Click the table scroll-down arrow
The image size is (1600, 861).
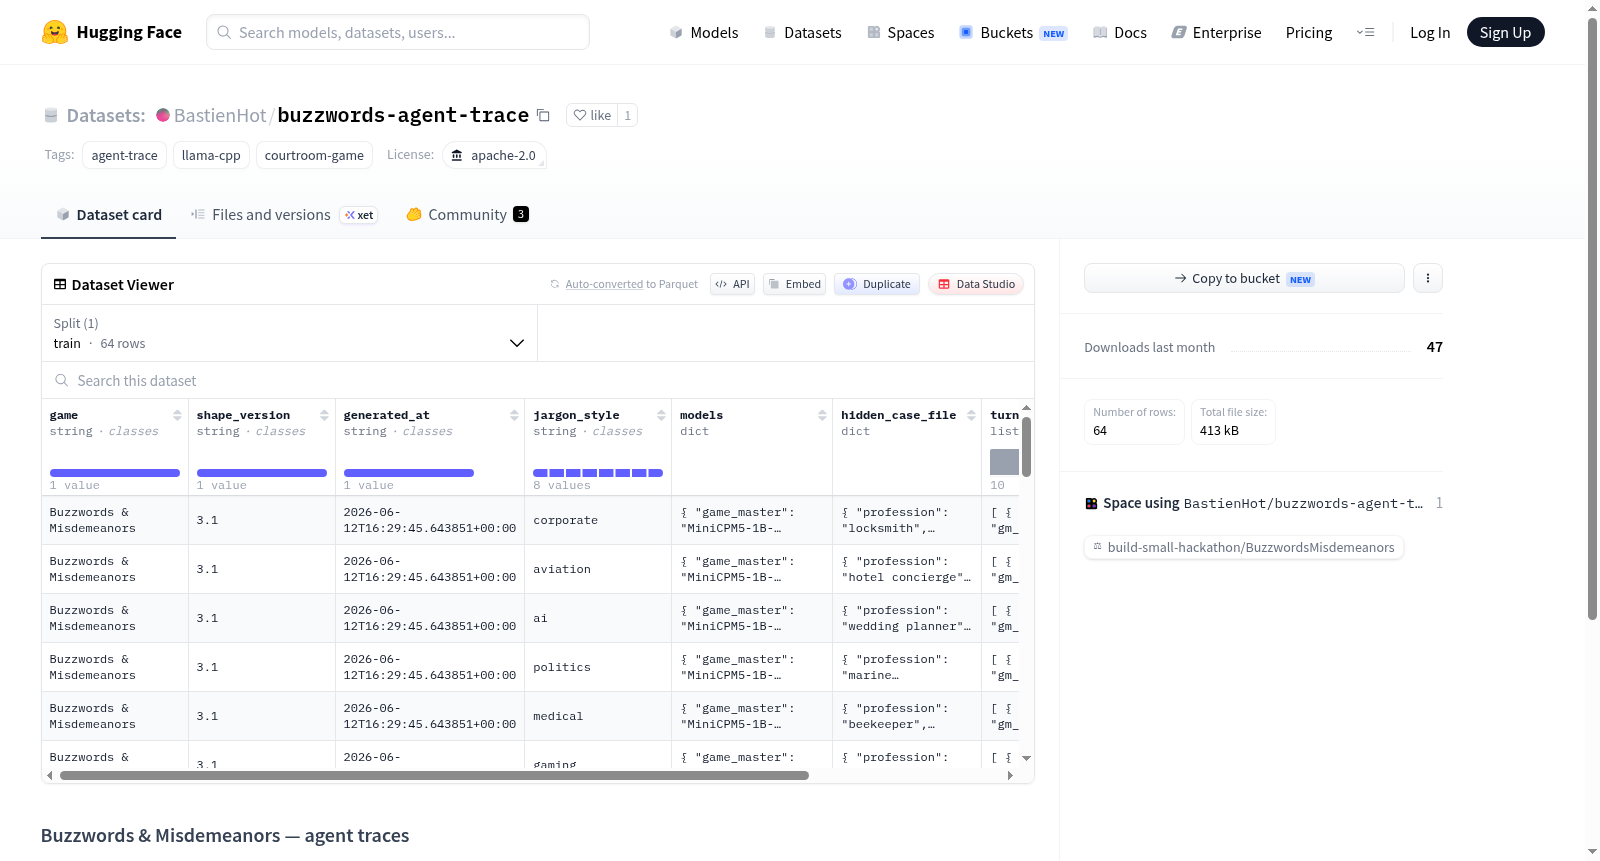point(1026,758)
